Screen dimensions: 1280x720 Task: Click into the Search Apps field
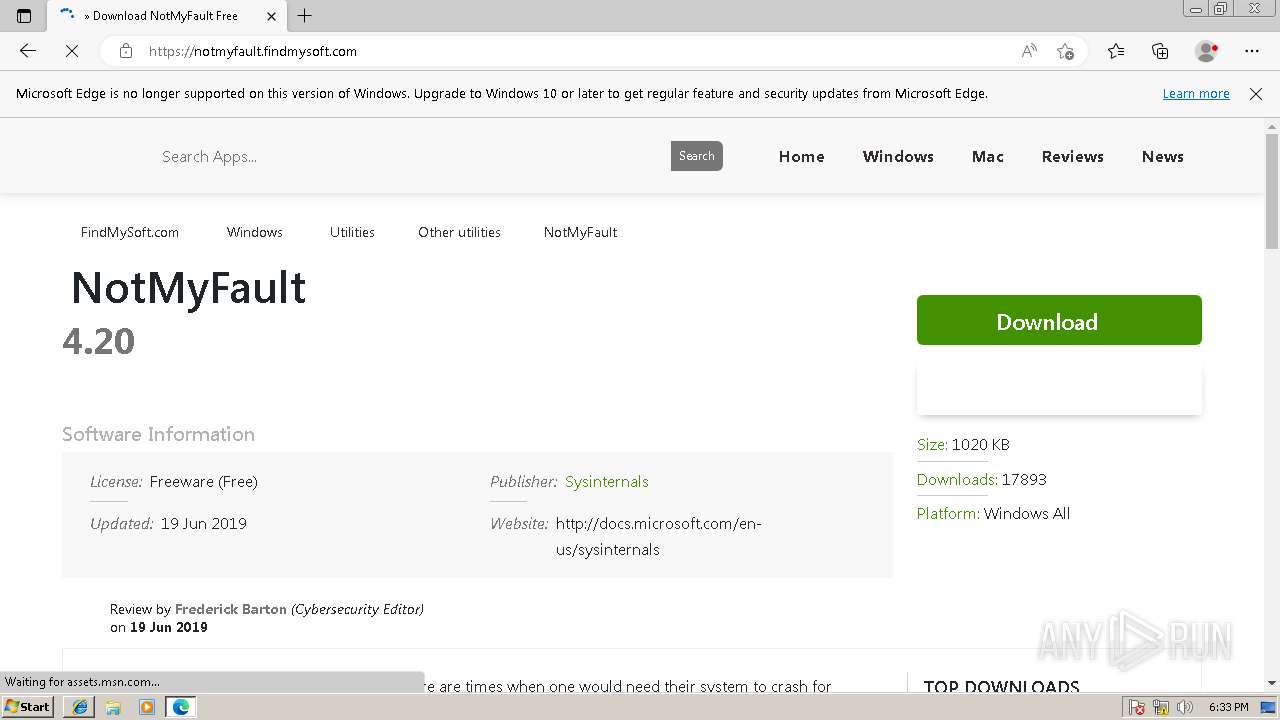coord(410,156)
